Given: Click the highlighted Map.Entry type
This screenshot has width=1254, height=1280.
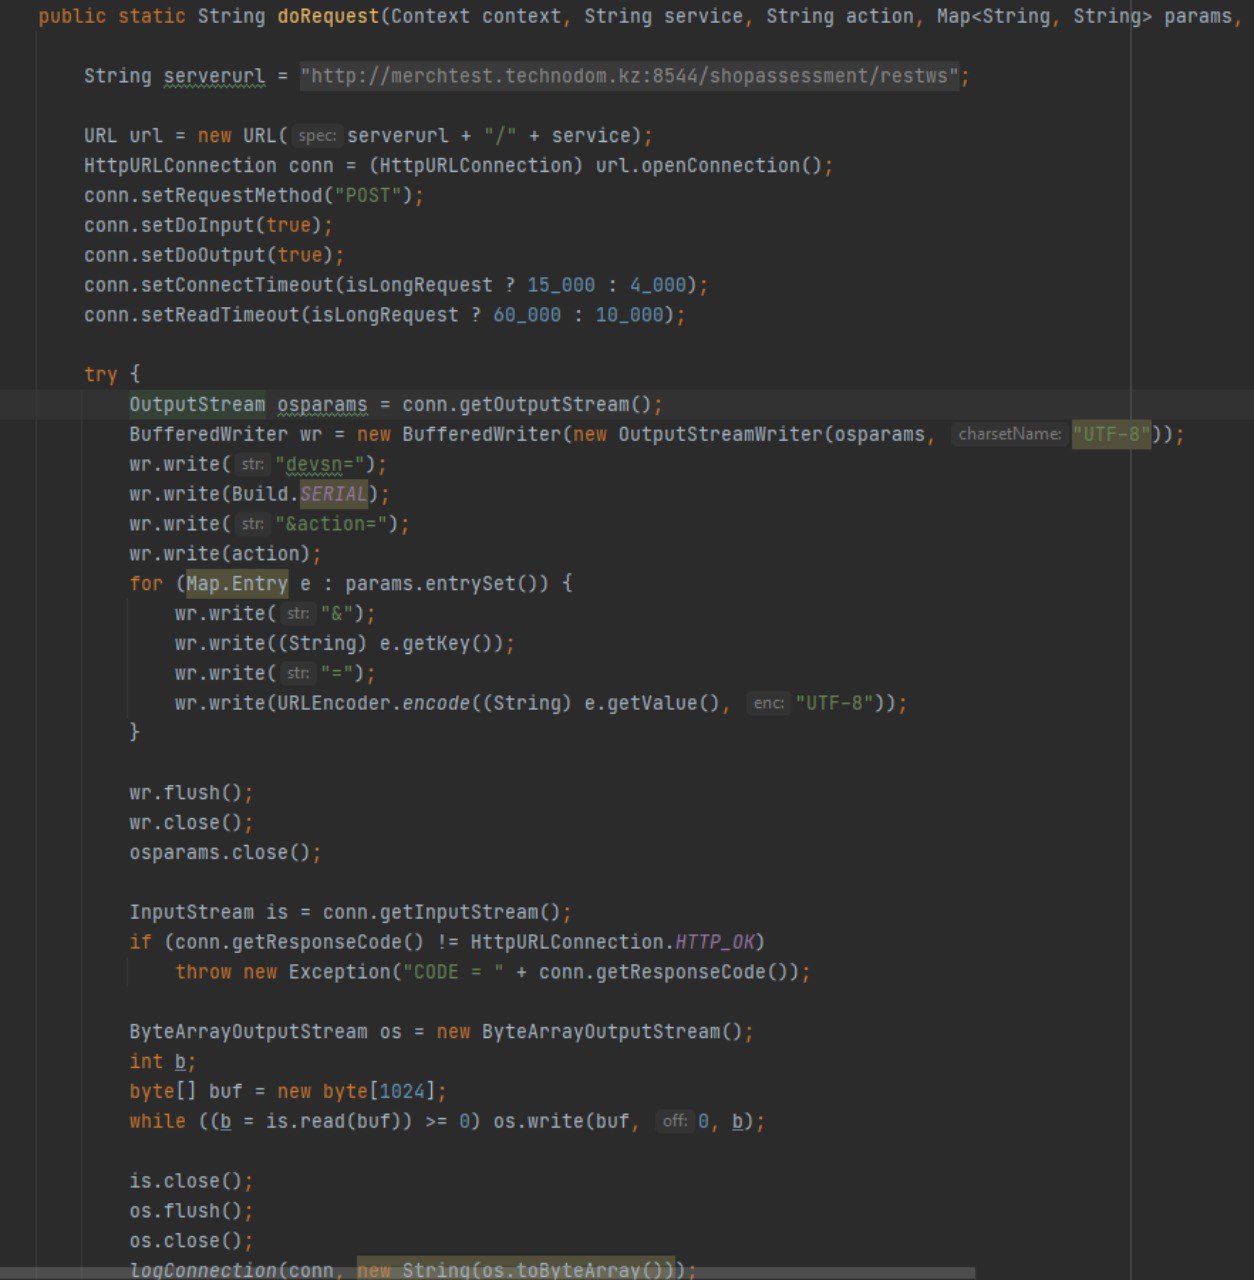Looking at the screenshot, I should click(x=237, y=584).
